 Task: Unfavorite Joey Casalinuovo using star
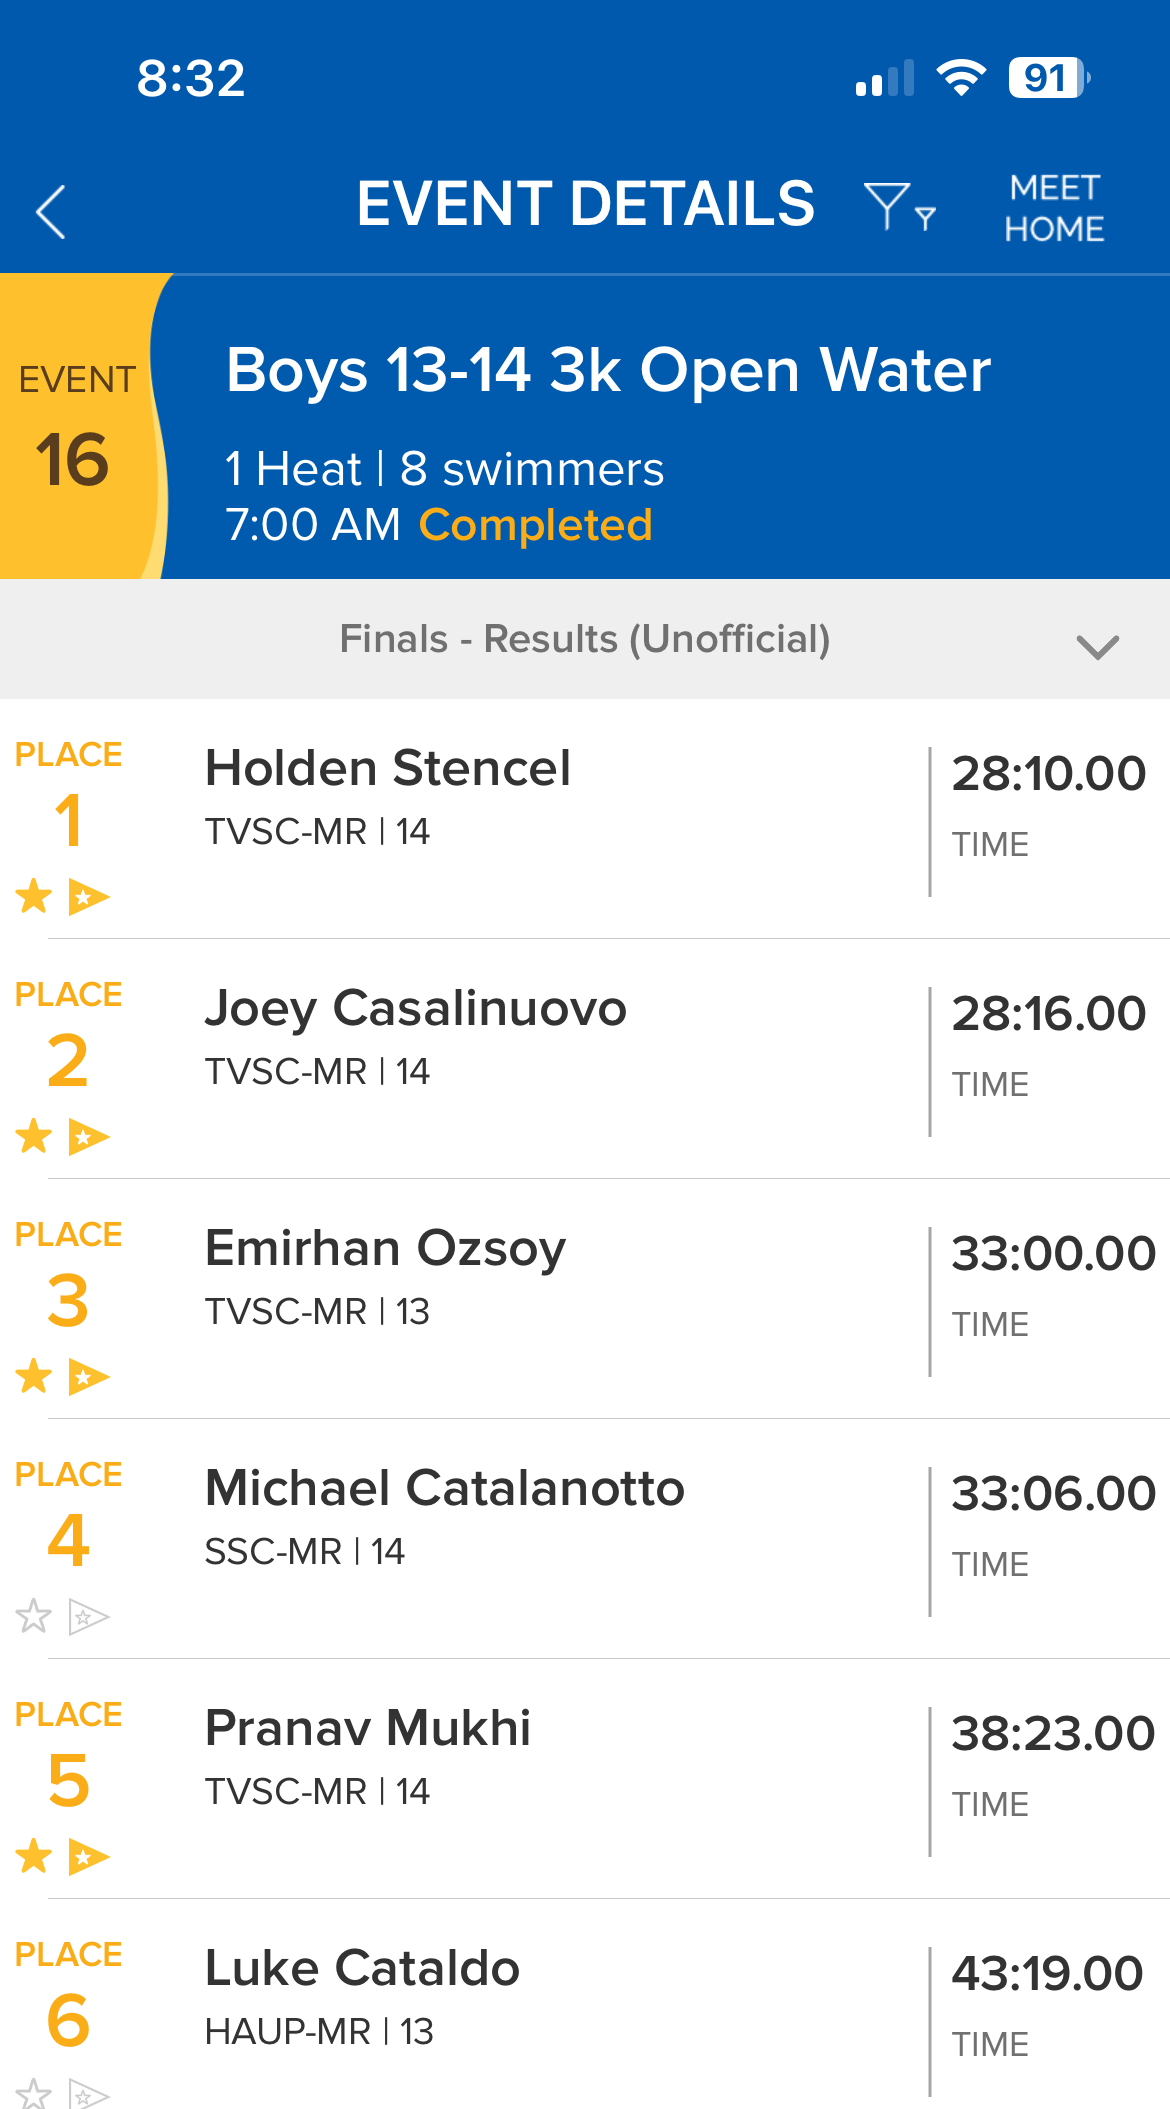coord(33,1136)
